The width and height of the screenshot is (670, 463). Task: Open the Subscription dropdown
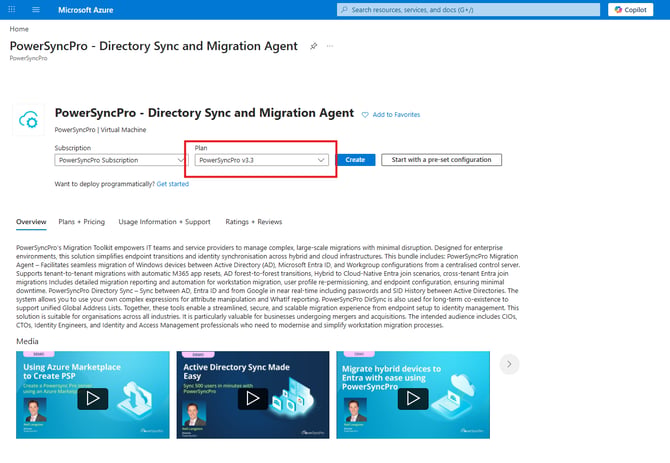click(121, 160)
